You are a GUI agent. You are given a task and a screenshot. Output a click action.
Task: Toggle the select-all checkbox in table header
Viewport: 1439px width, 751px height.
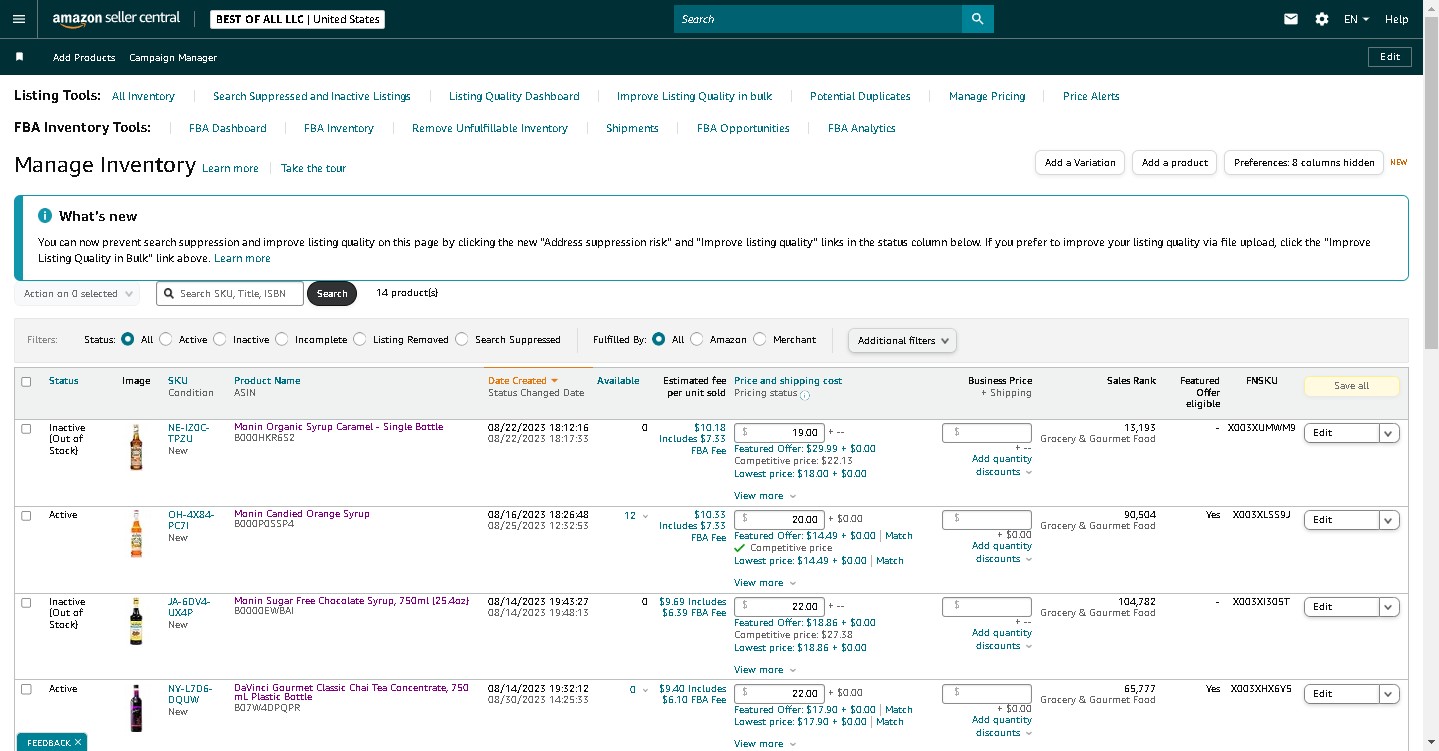click(x=26, y=382)
